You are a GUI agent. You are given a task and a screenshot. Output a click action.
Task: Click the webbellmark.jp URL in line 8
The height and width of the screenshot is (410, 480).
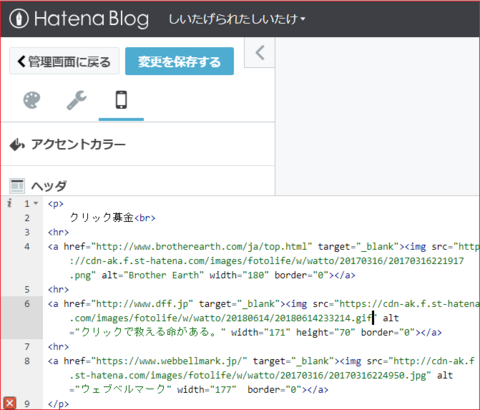tap(169, 361)
